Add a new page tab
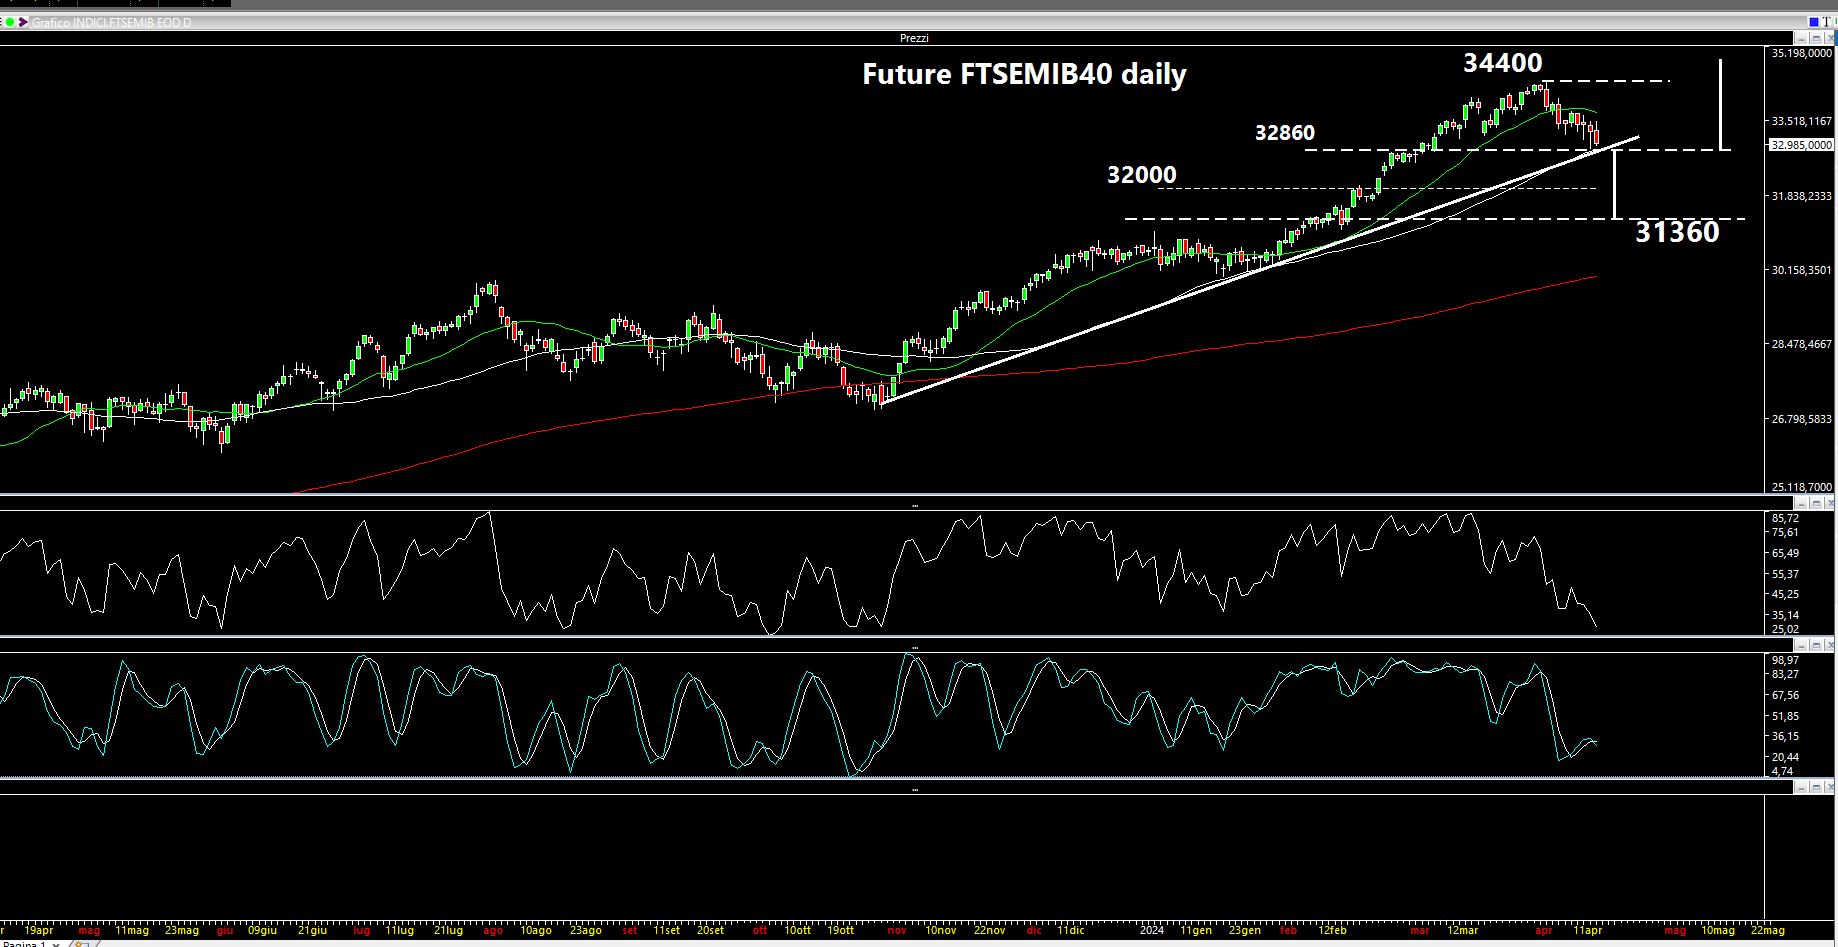Screen dimensions: 1838x947 coord(82,943)
